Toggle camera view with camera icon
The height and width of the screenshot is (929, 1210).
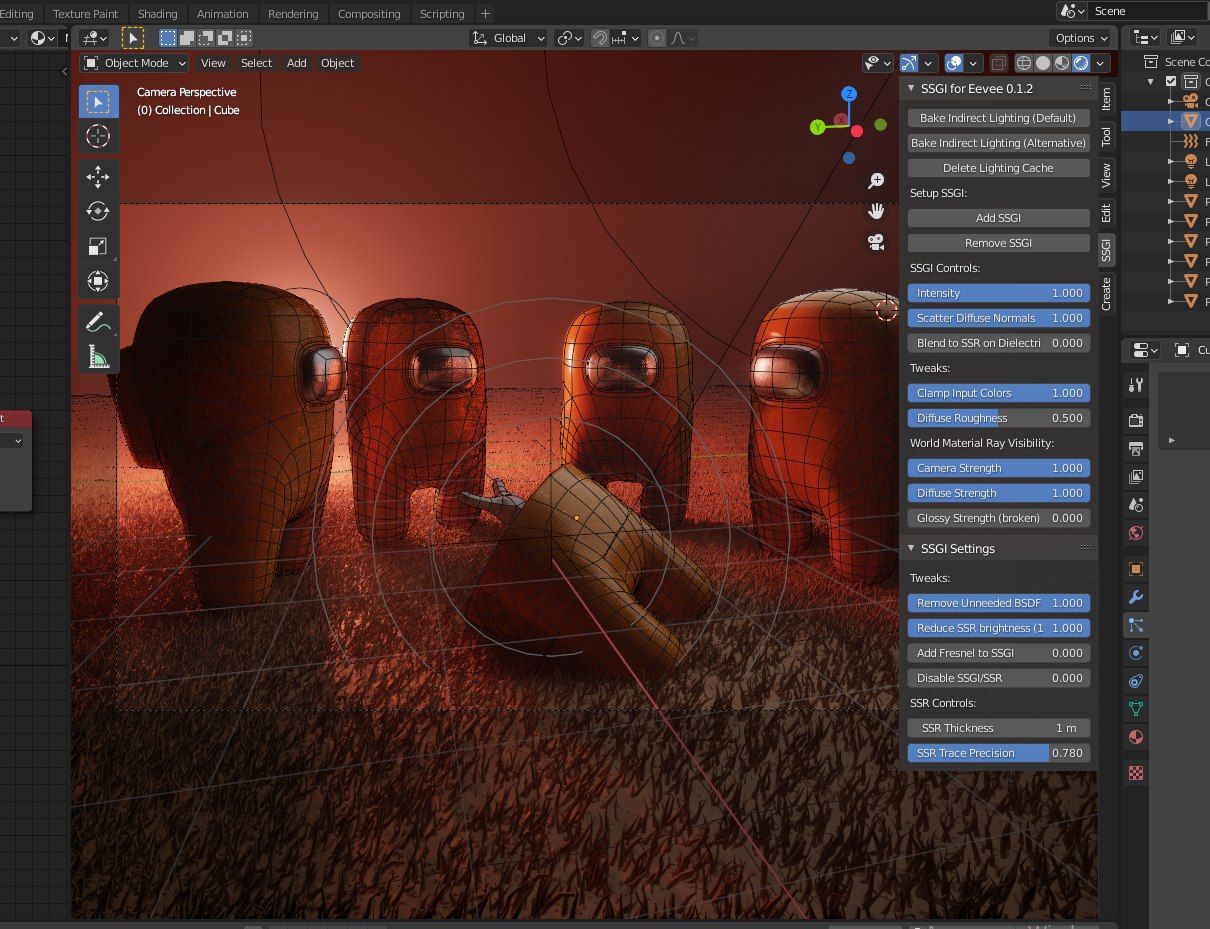pos(876,241)
